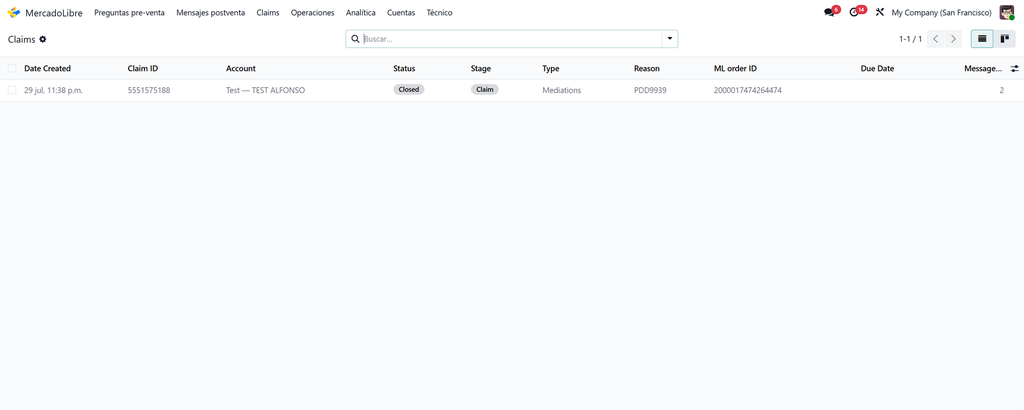Click the claim ID 5551575188 cell

pos(149,90)
